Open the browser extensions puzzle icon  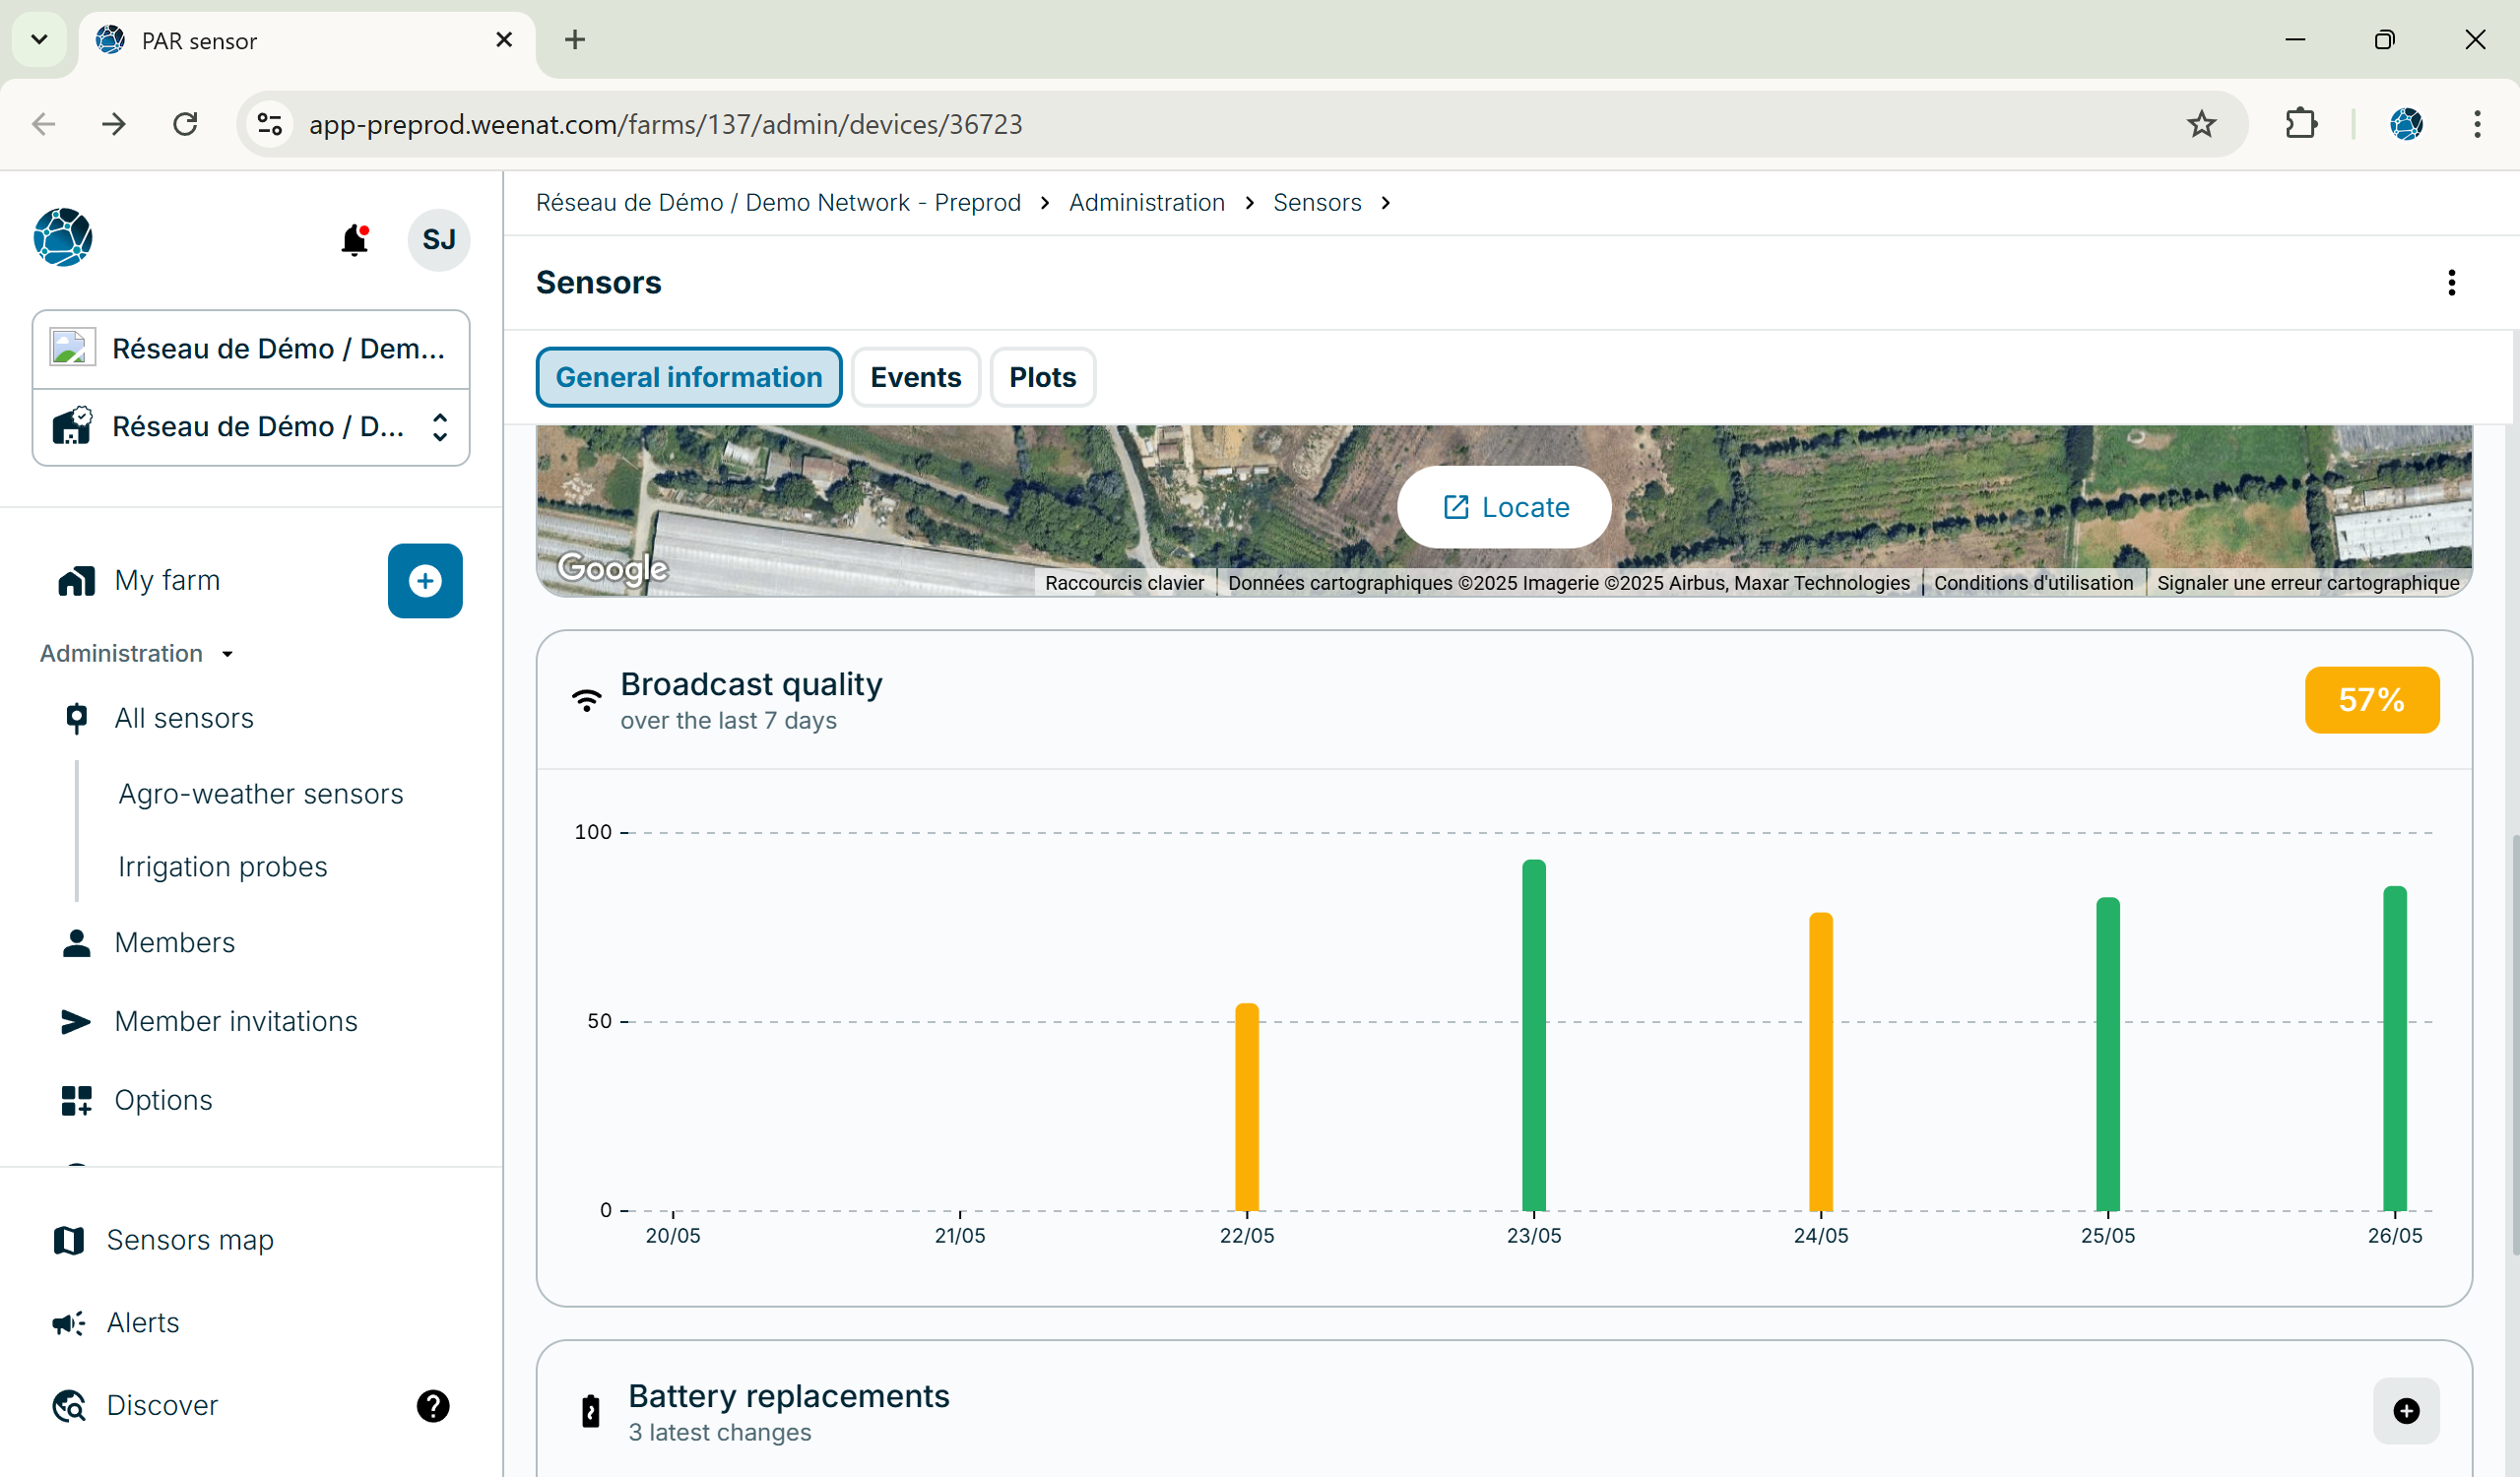(2301, 124)
